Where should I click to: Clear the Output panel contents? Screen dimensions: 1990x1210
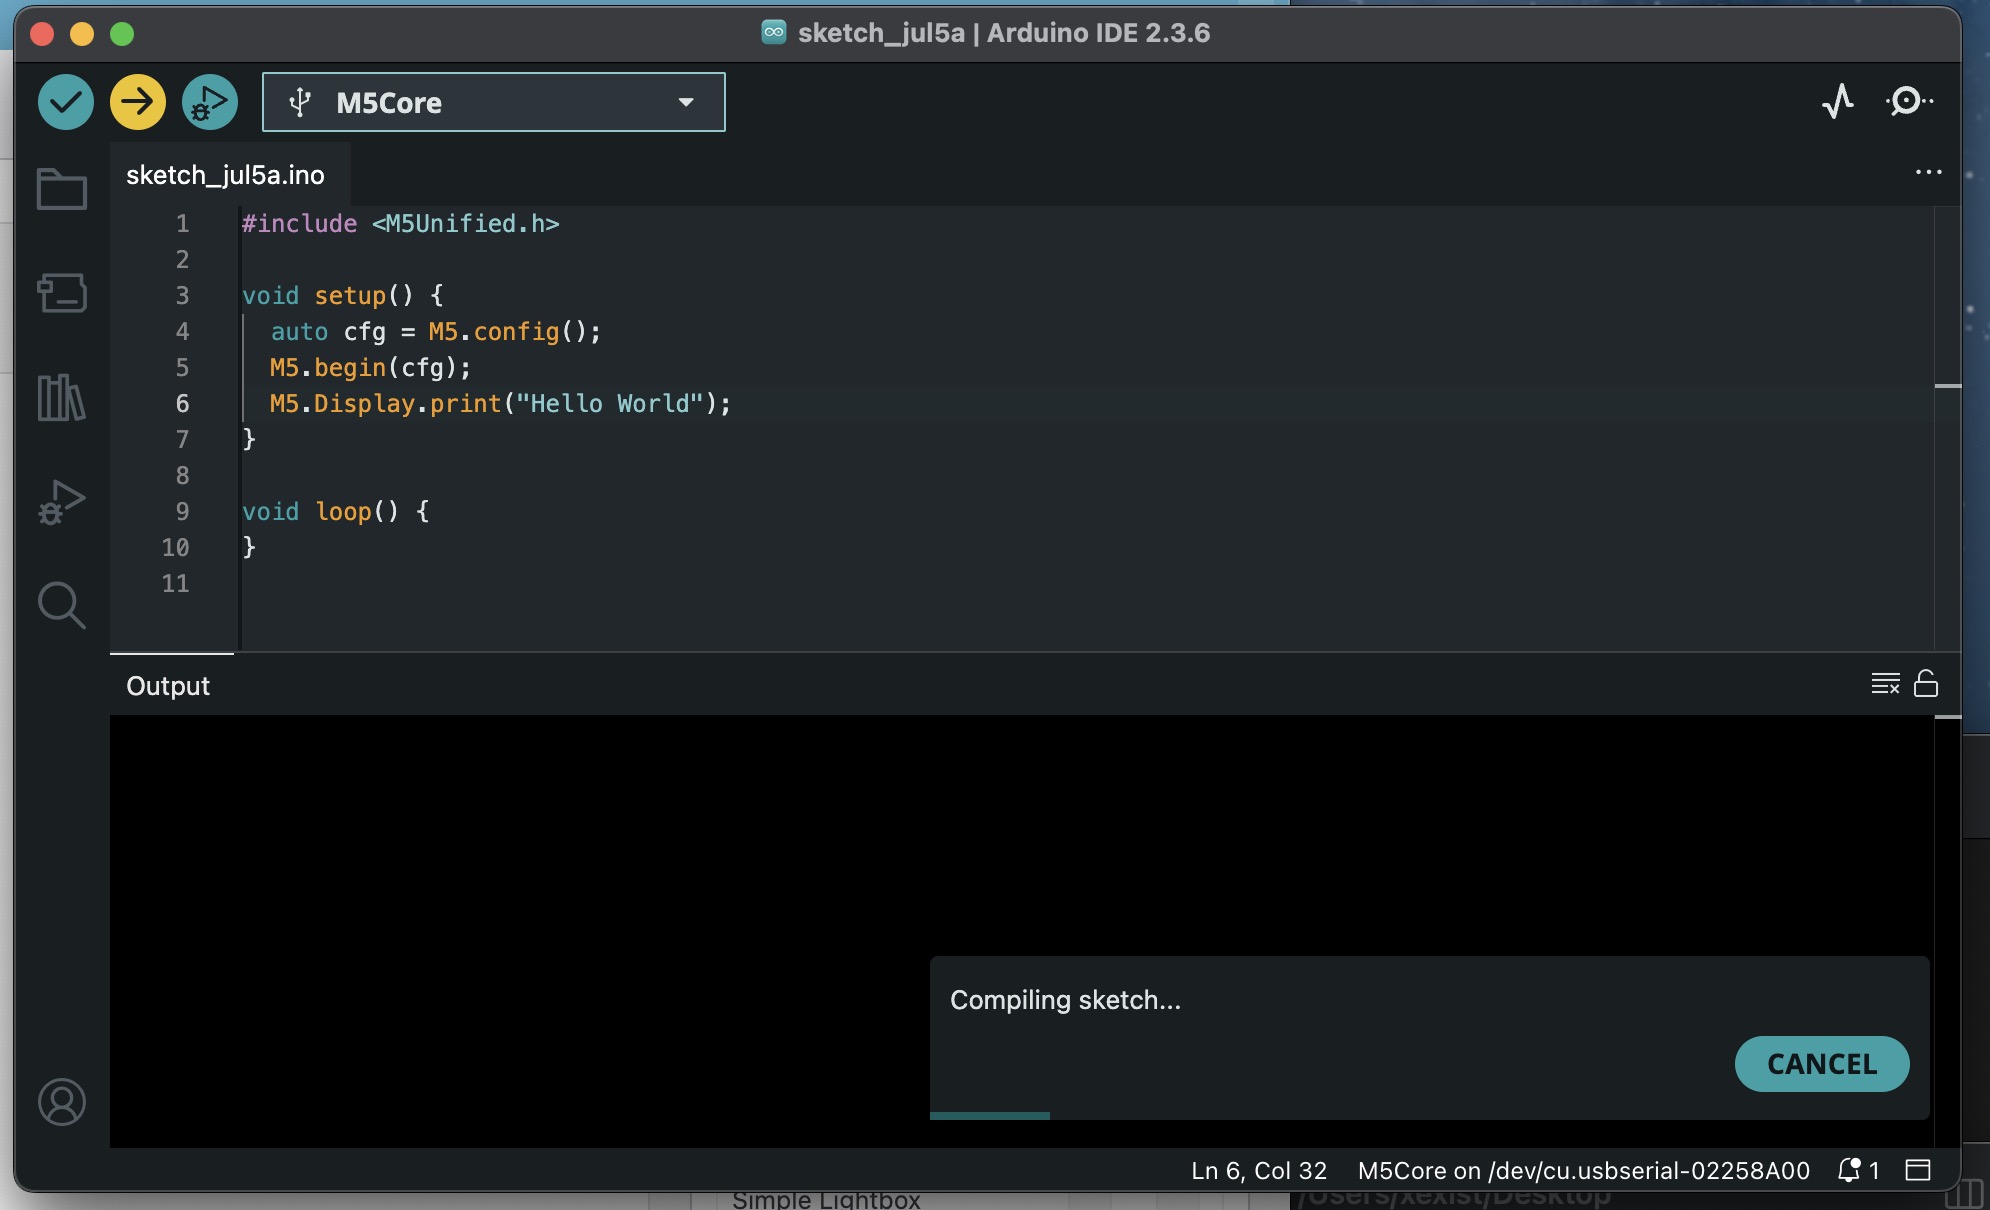pyautogui.click(x=1885, y=684)
